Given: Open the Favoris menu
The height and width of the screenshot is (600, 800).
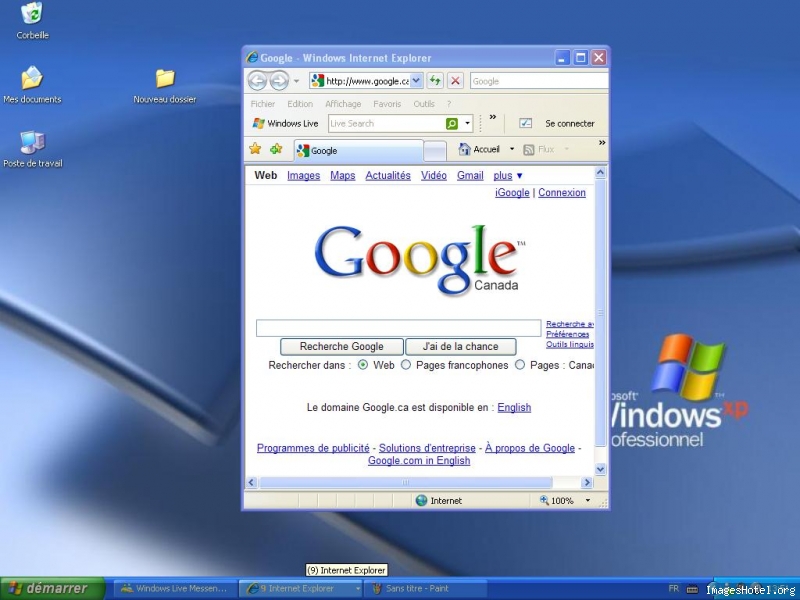Looking at the screenshot, I should [387, 104].
